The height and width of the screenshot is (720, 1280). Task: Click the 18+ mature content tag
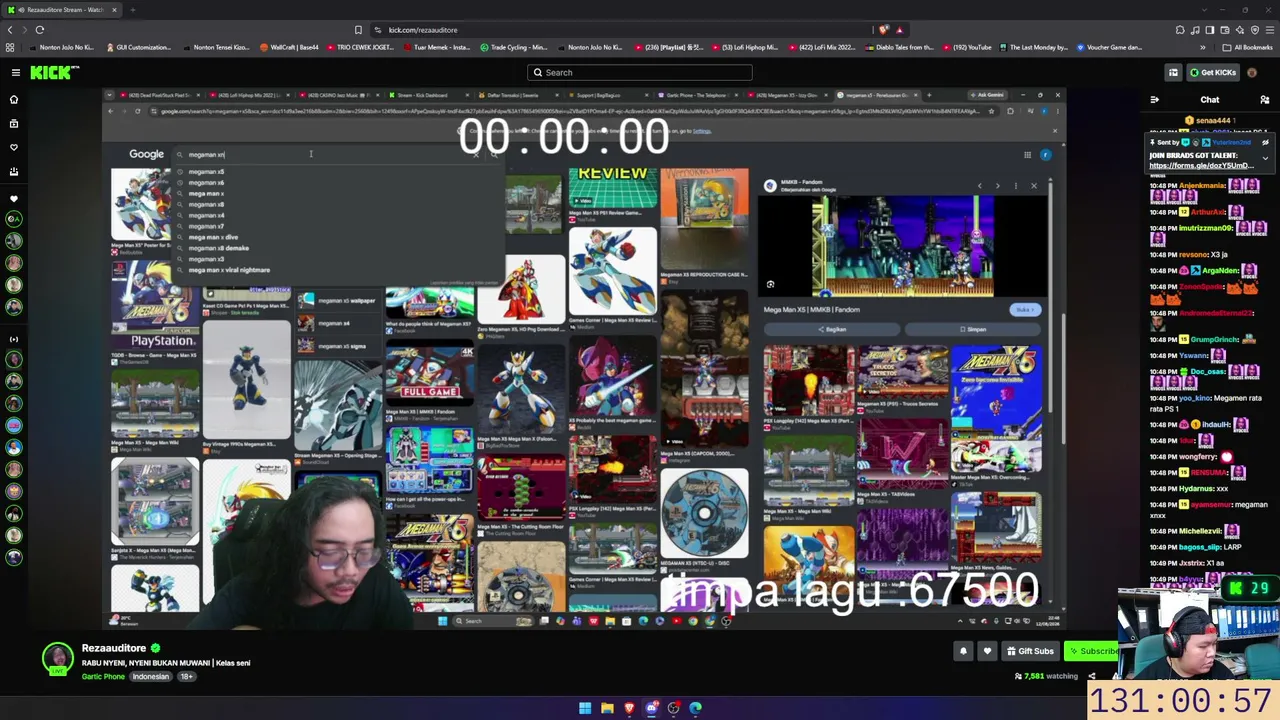click(186, 676)
